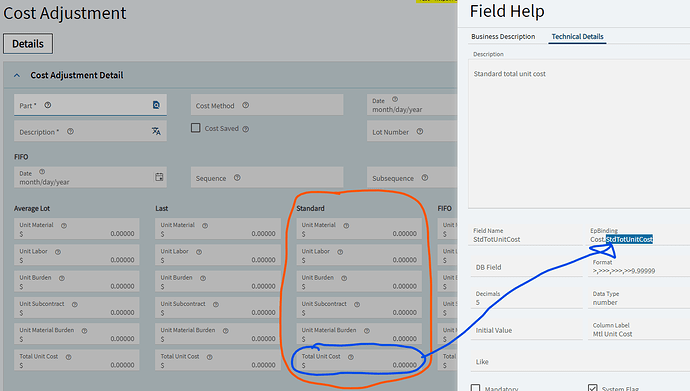690x391 pixels.
Task: Click the Details button
Action: (x=28, y=44)
